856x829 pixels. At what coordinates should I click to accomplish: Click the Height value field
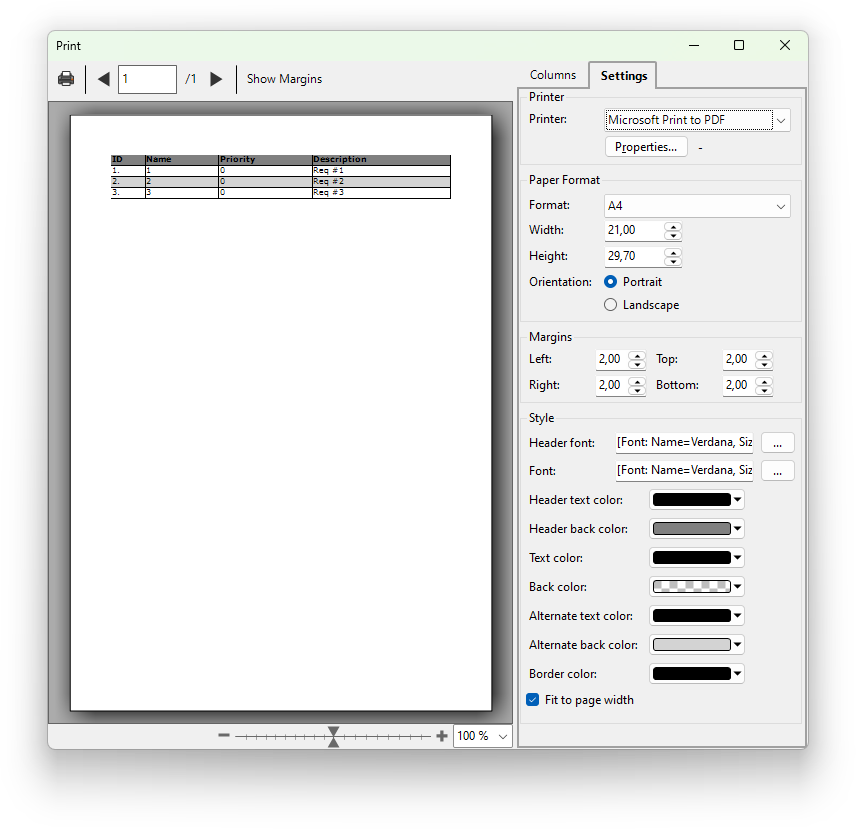tap(633, 256)
